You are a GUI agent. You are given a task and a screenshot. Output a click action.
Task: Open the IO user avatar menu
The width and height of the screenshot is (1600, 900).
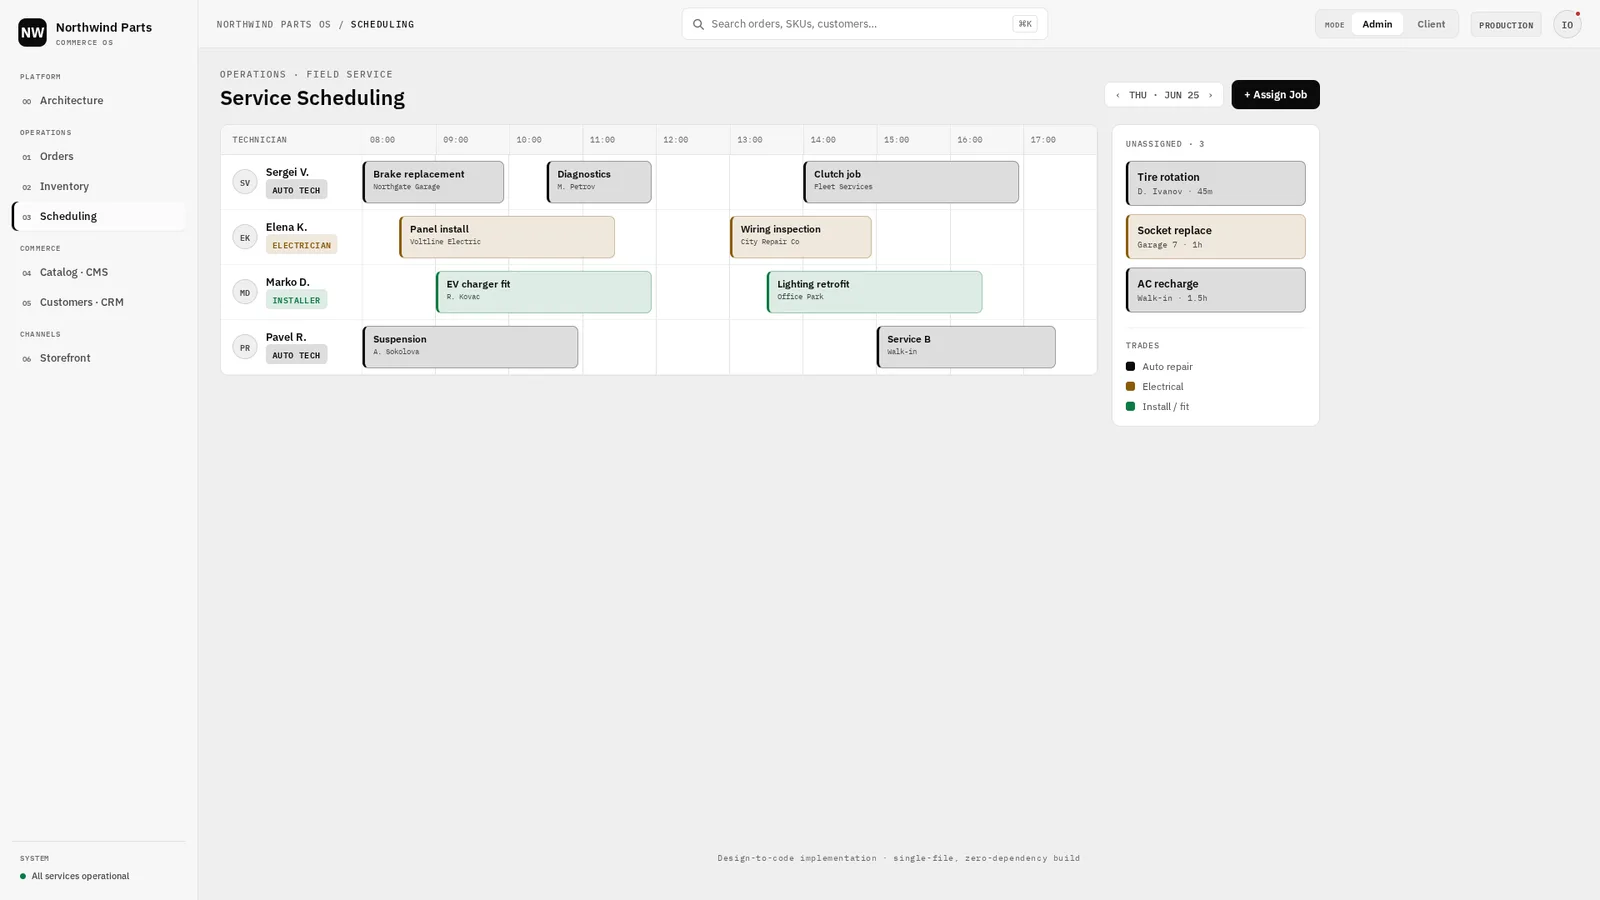[x=1567, y=25]
